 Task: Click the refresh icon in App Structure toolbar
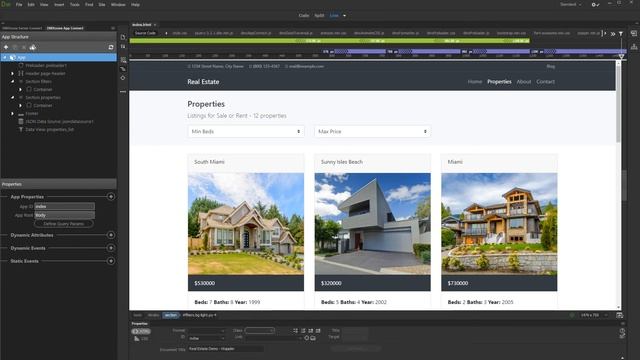[111, 47]
